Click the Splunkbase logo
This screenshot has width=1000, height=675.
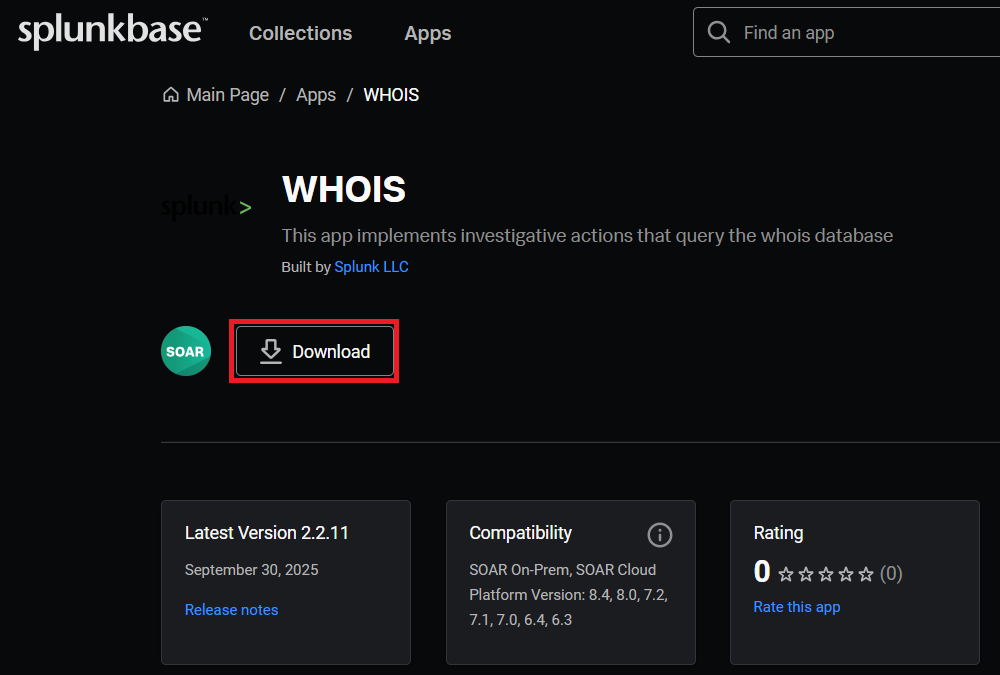111,32
